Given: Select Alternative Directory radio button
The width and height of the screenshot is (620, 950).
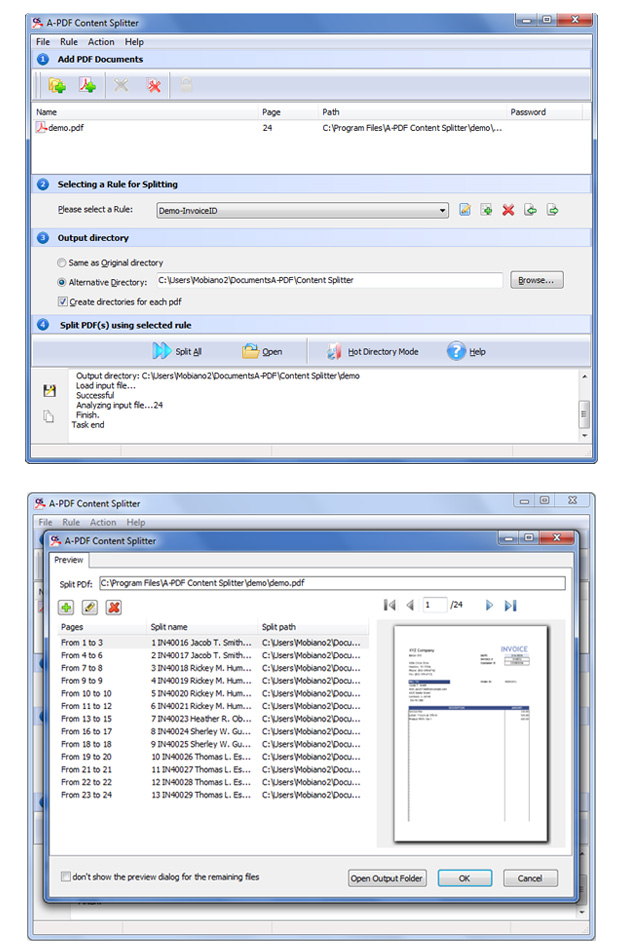Looking at the screenshot, I should [x=62, y=282].
